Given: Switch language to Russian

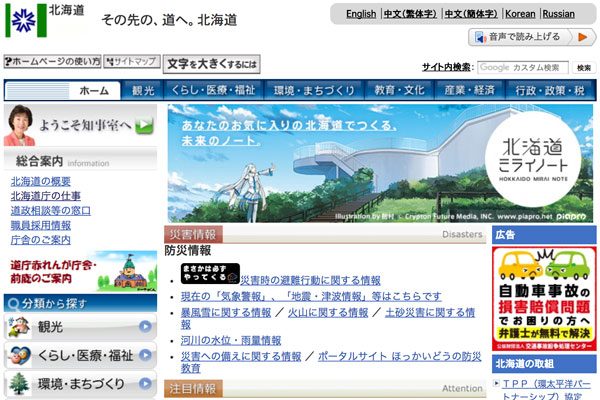Looking at the screenshot, I should point(559,14).
